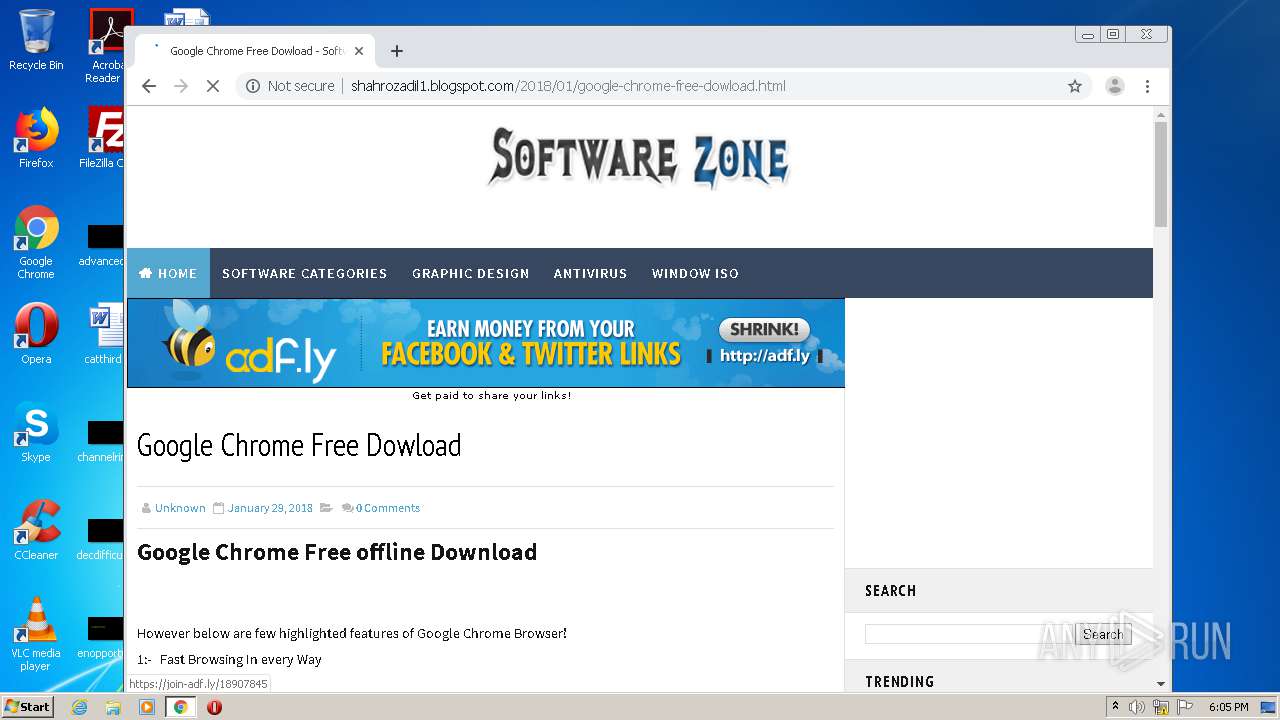1280x720 pixels.
Task: Click the Software Zone logo
Action: click(x=639, y=158)
